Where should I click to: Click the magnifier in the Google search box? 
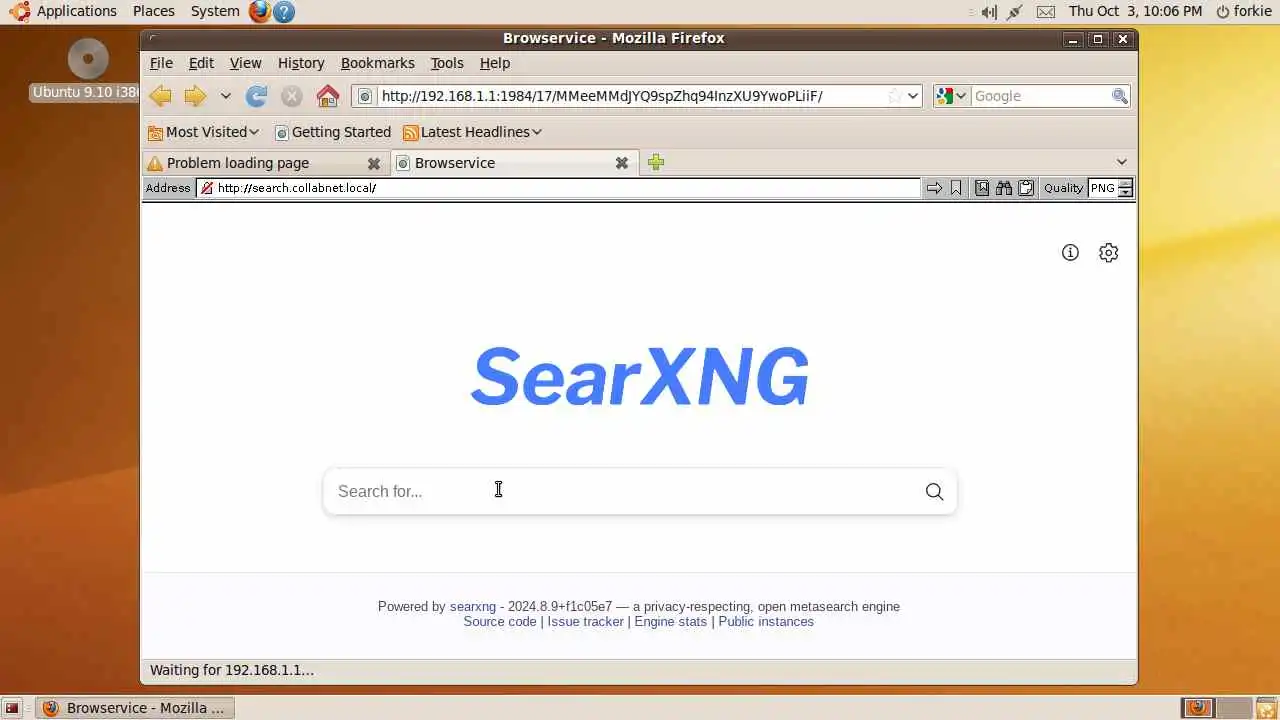click(1120, 96)
